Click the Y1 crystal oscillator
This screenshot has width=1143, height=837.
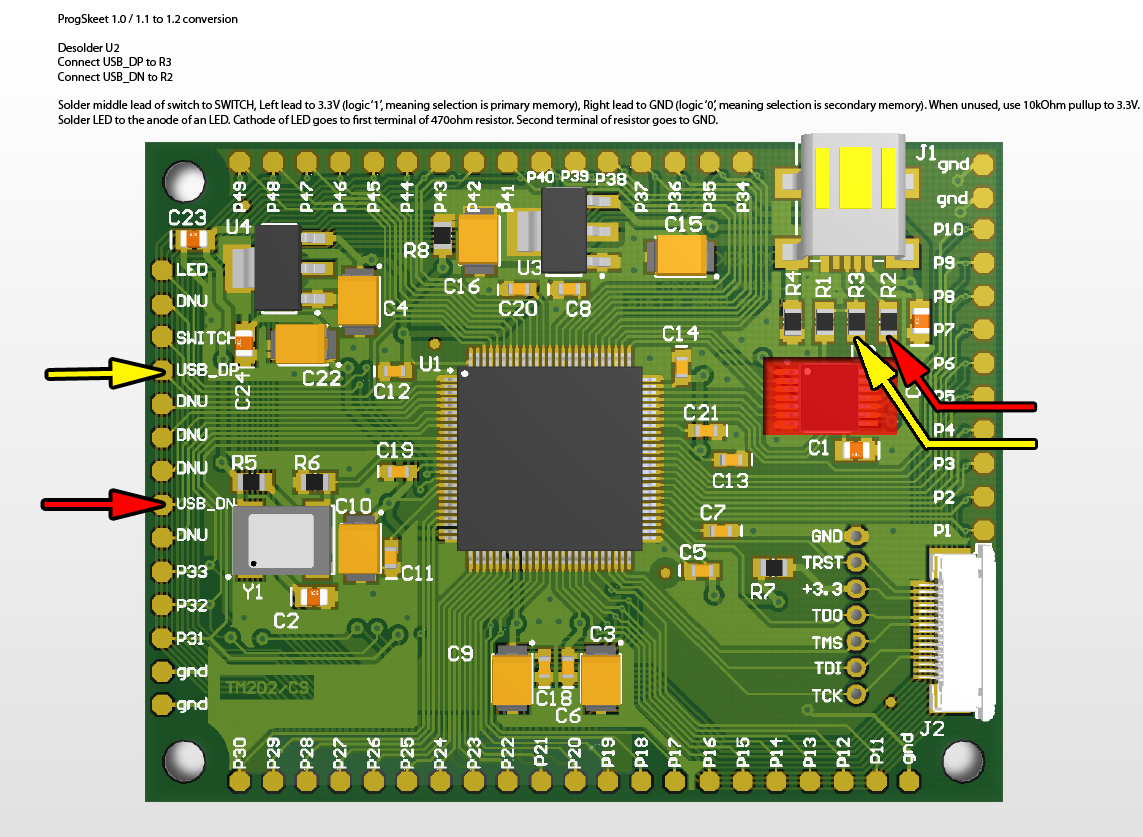(x=281, y=541)
